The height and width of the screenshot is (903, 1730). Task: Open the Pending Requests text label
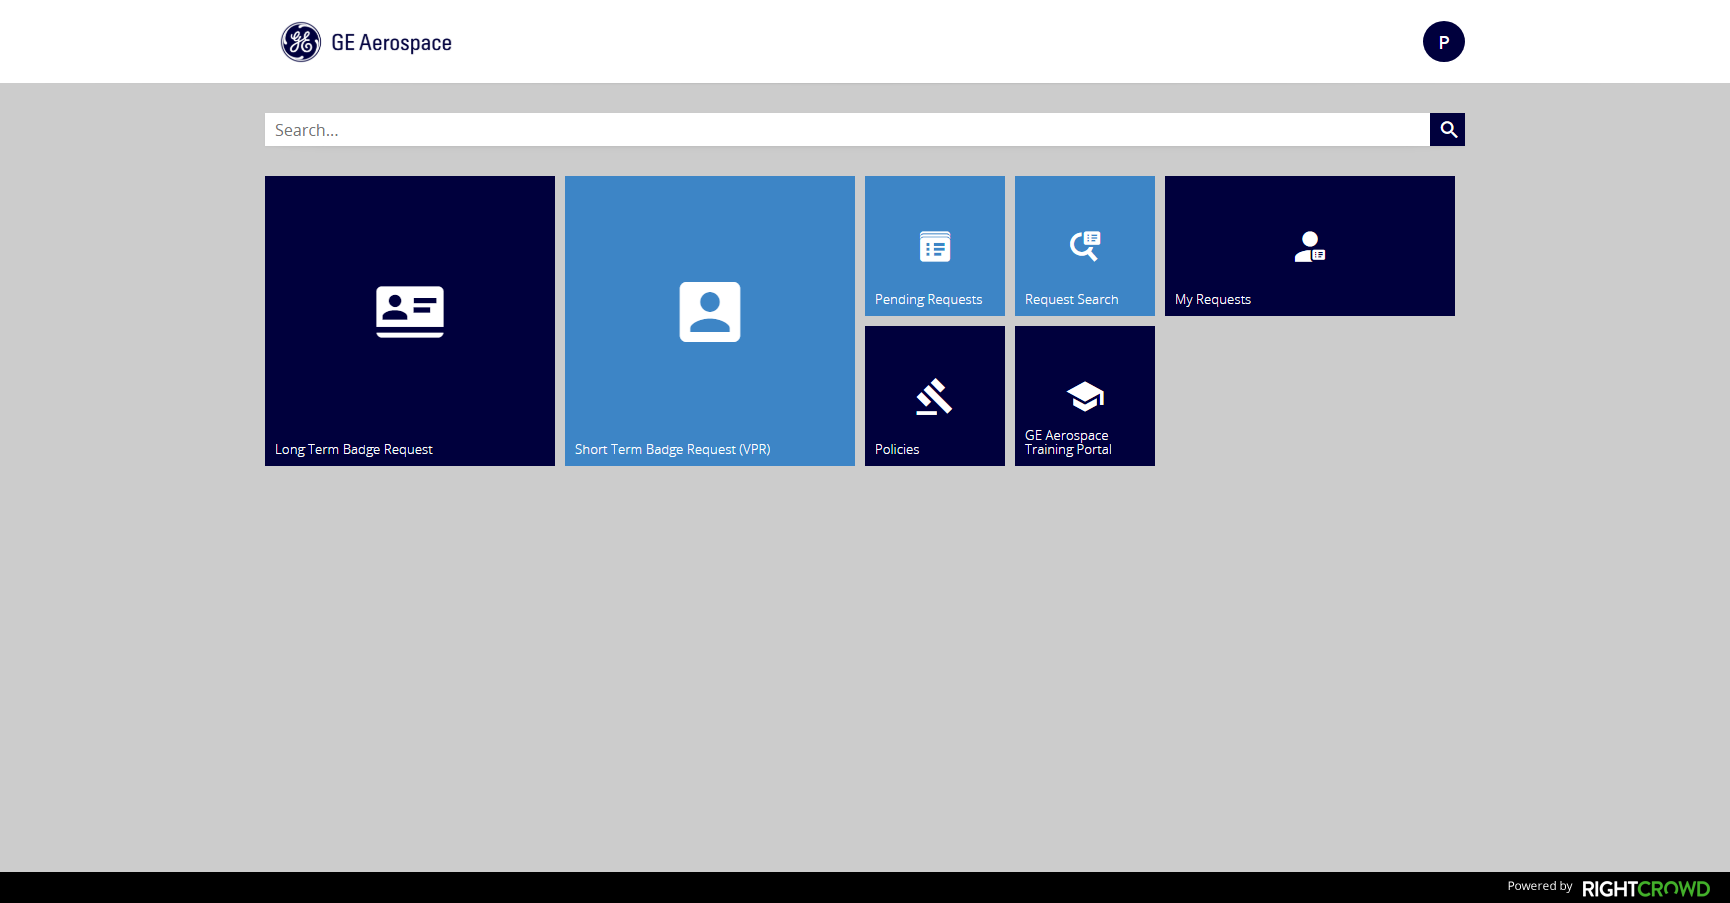(x=928, y=300)
